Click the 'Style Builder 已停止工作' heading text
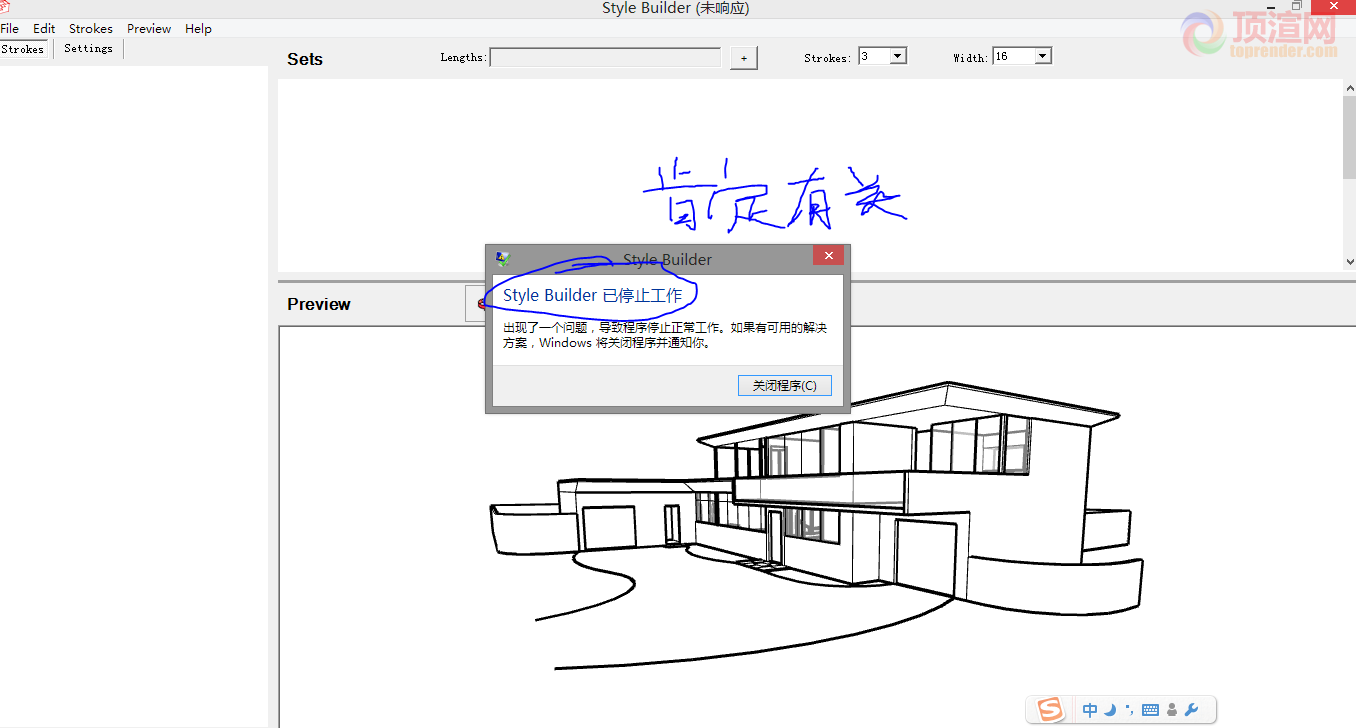The height and width of the screenshot is (728, 1356). coord(592,295)
